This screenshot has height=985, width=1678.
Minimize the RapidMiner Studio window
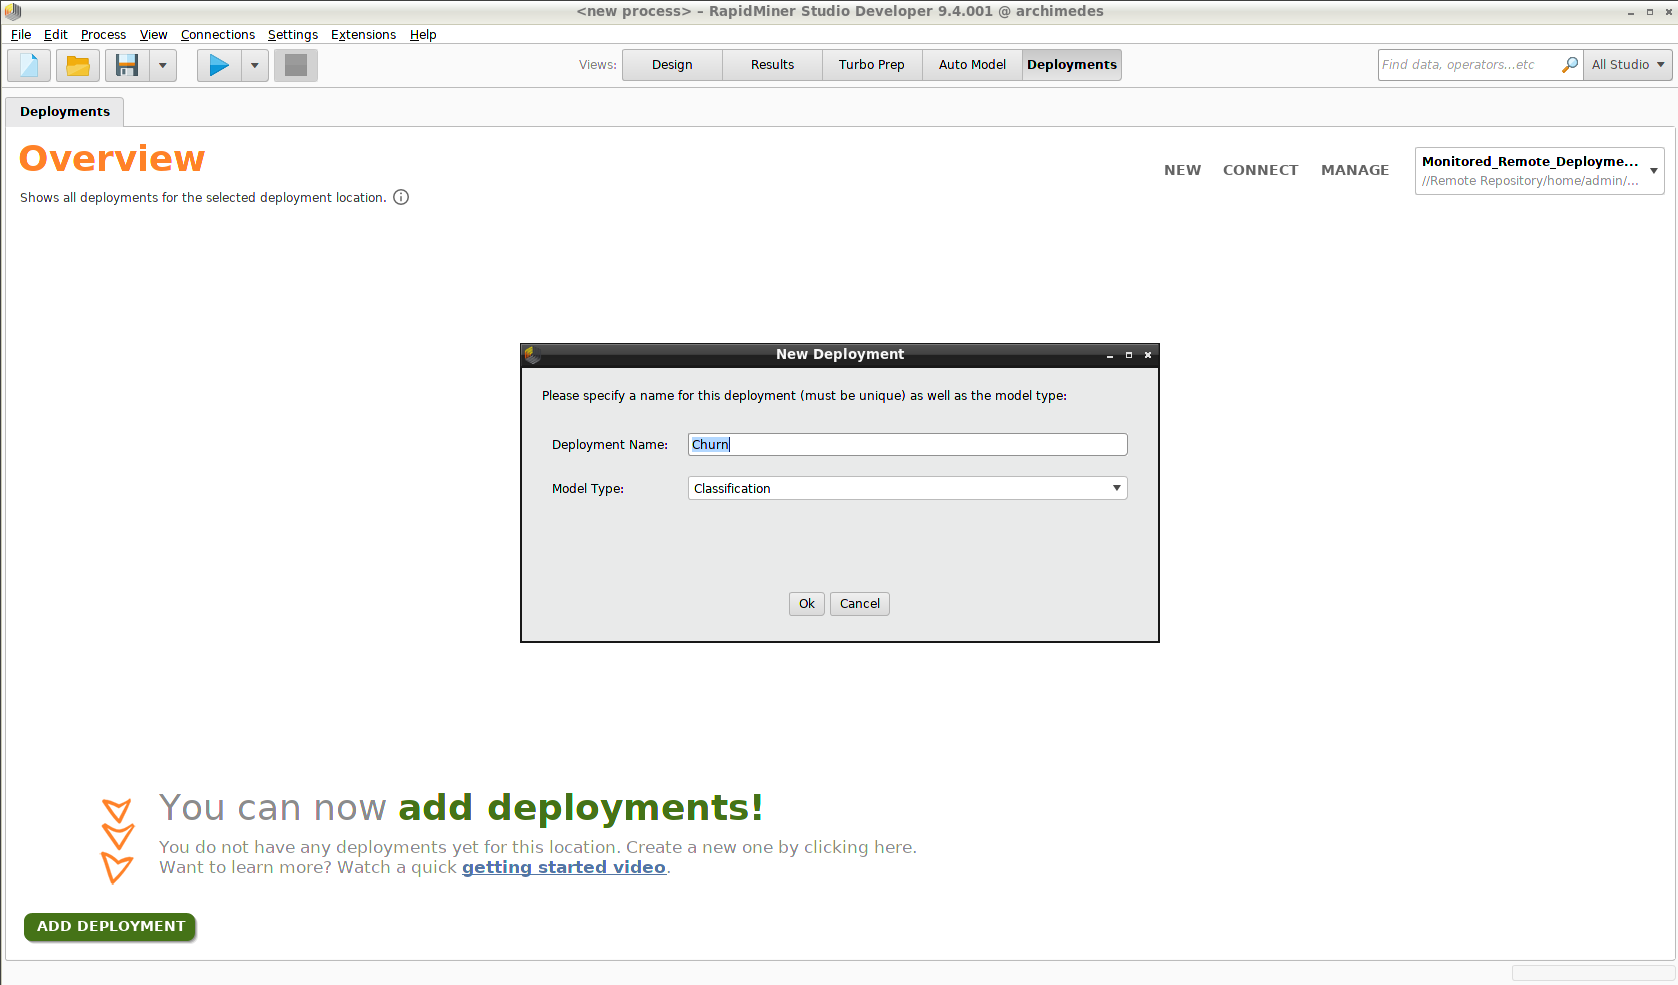[x=1631, y=12]
